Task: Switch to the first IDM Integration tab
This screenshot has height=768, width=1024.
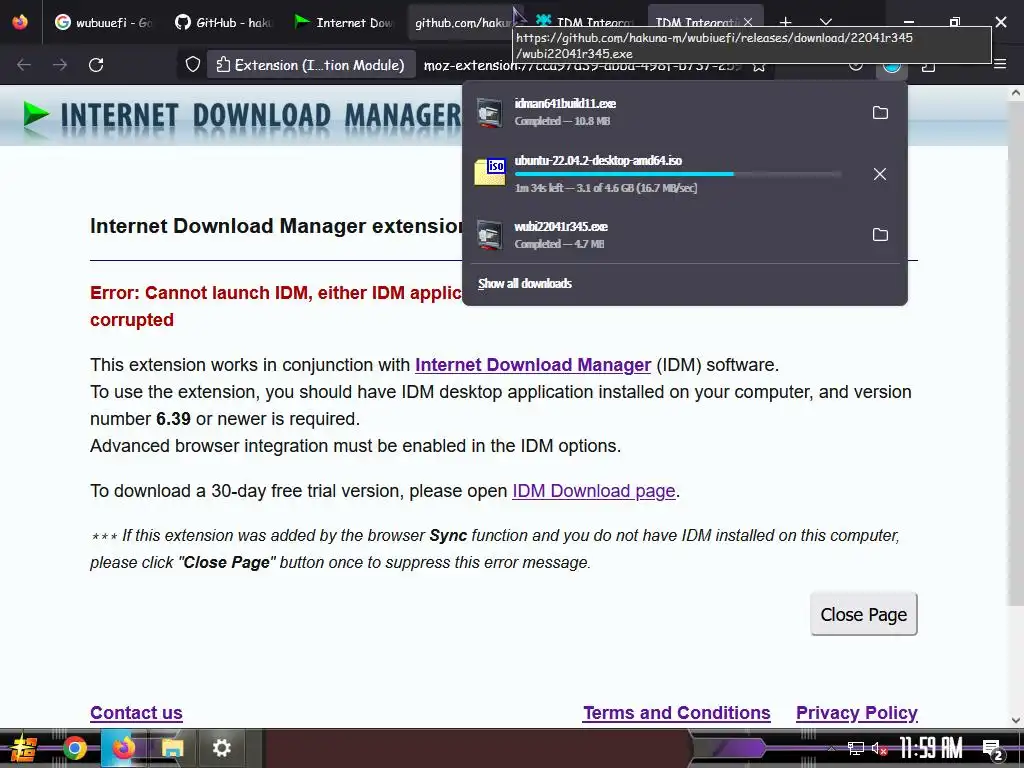Action: (x=584, y=22)
